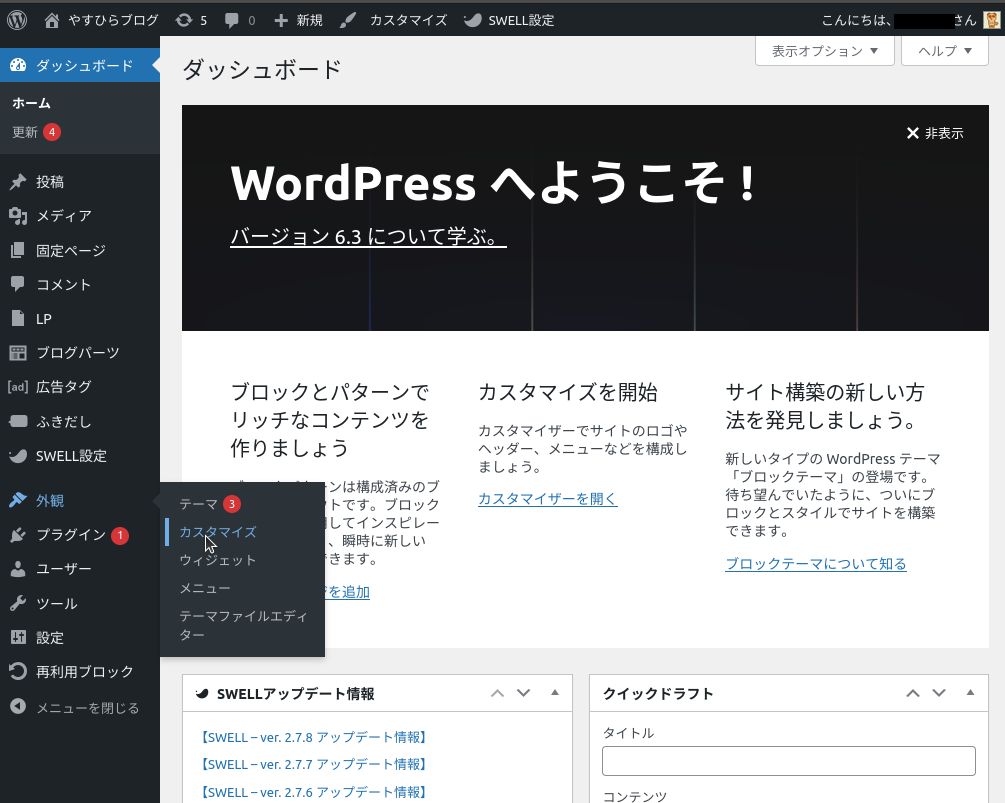Open カスタマイズ brush item in admin bar
The height and width of the screenshot is (803, 1005).
393,20
